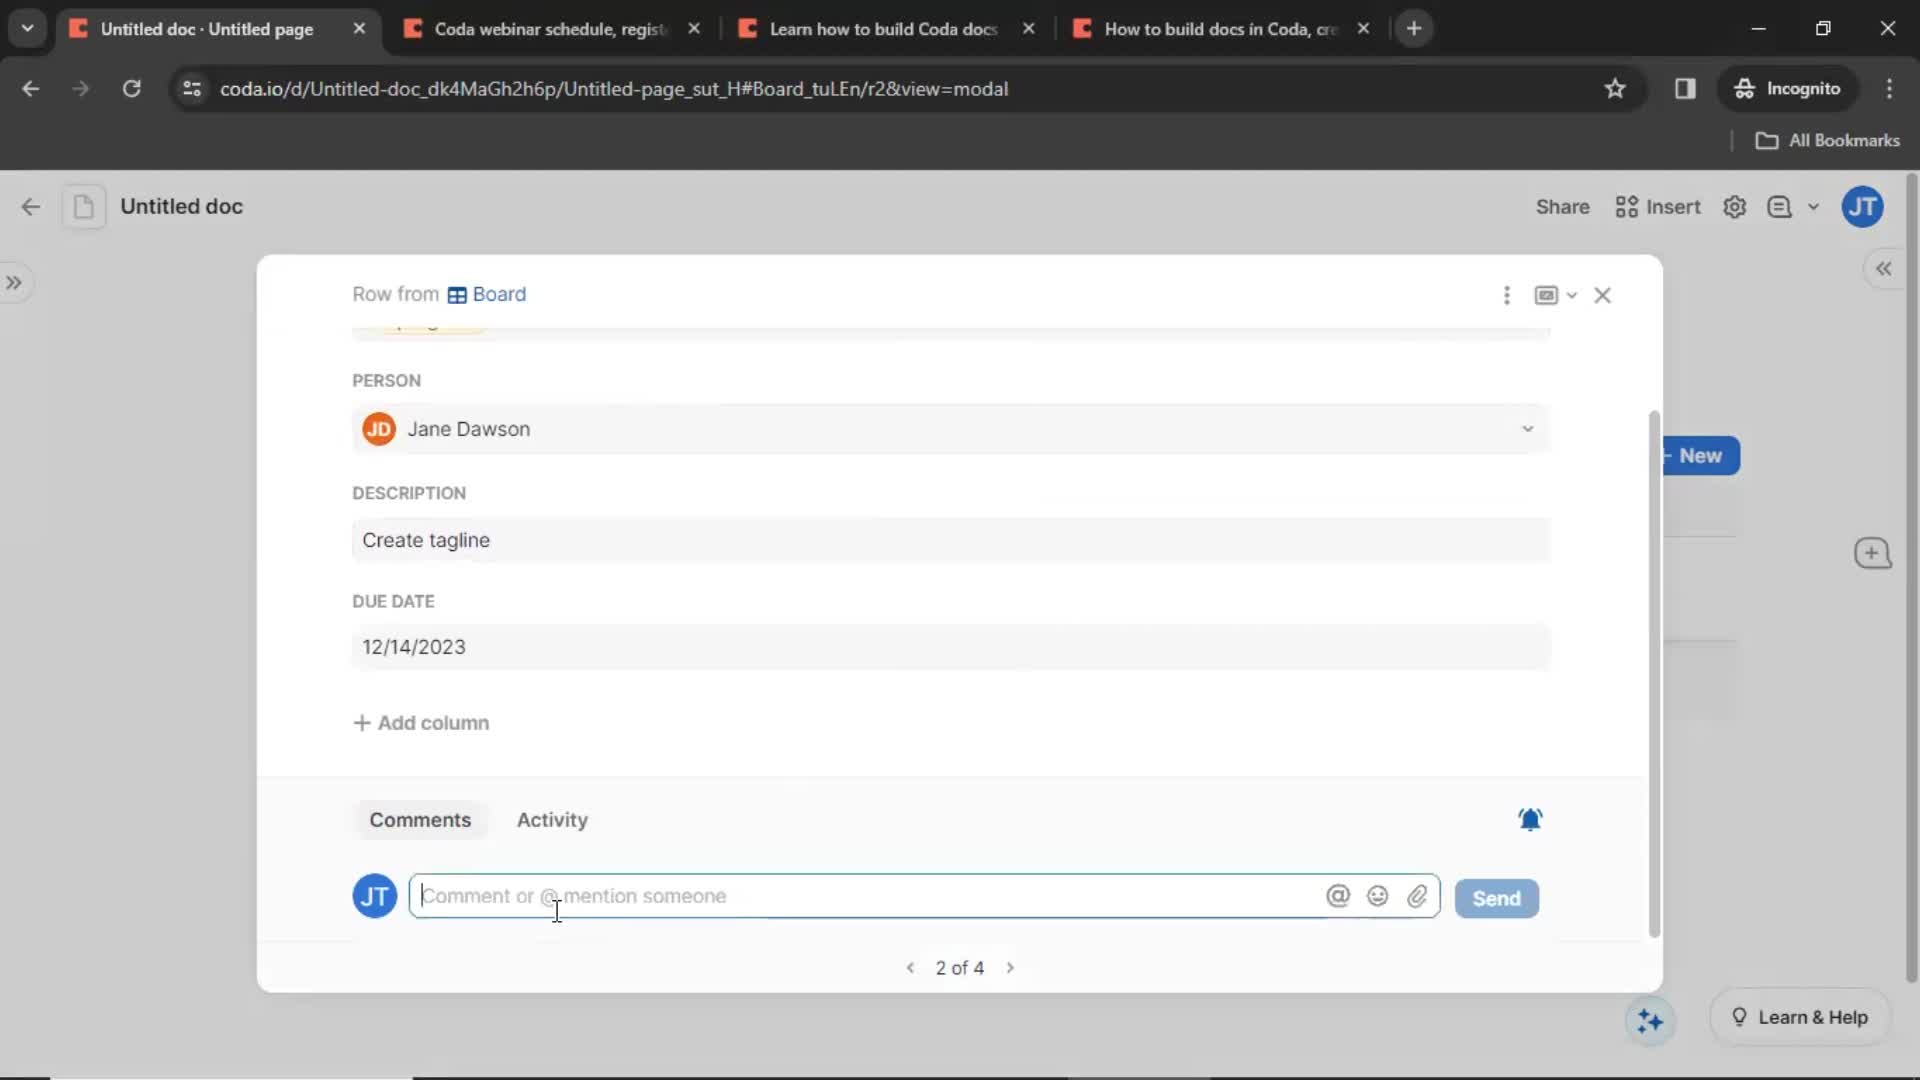Image resolution: width=1920 pixels, height=1080 pixels.
Task: Click the next page navigation arrow
Action: click(x=1010, y=968)
